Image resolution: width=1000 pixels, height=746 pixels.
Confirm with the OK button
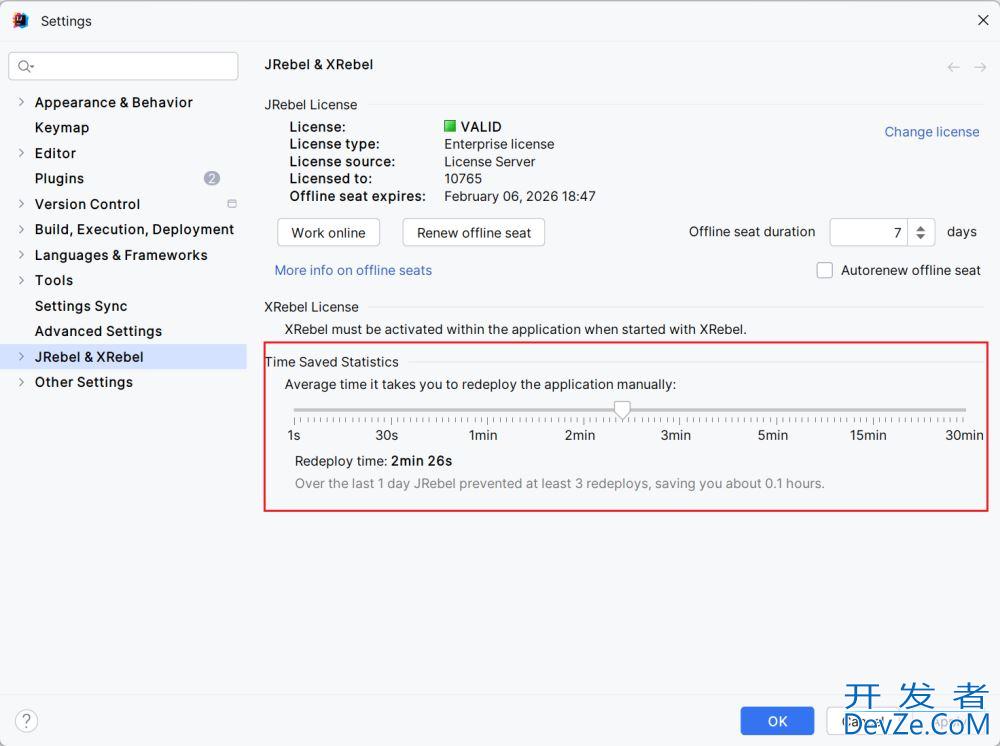tap(777, 721)
